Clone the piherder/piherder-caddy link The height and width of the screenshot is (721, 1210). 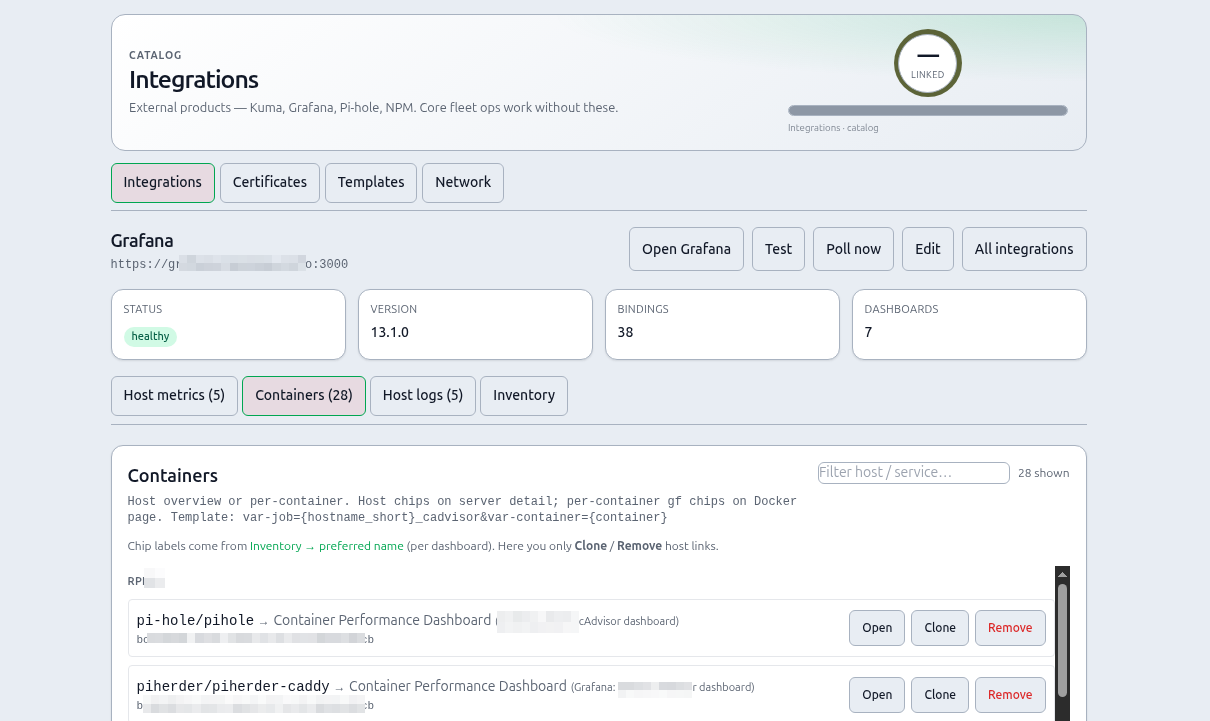pyautogui.click(x=940, y=695)
